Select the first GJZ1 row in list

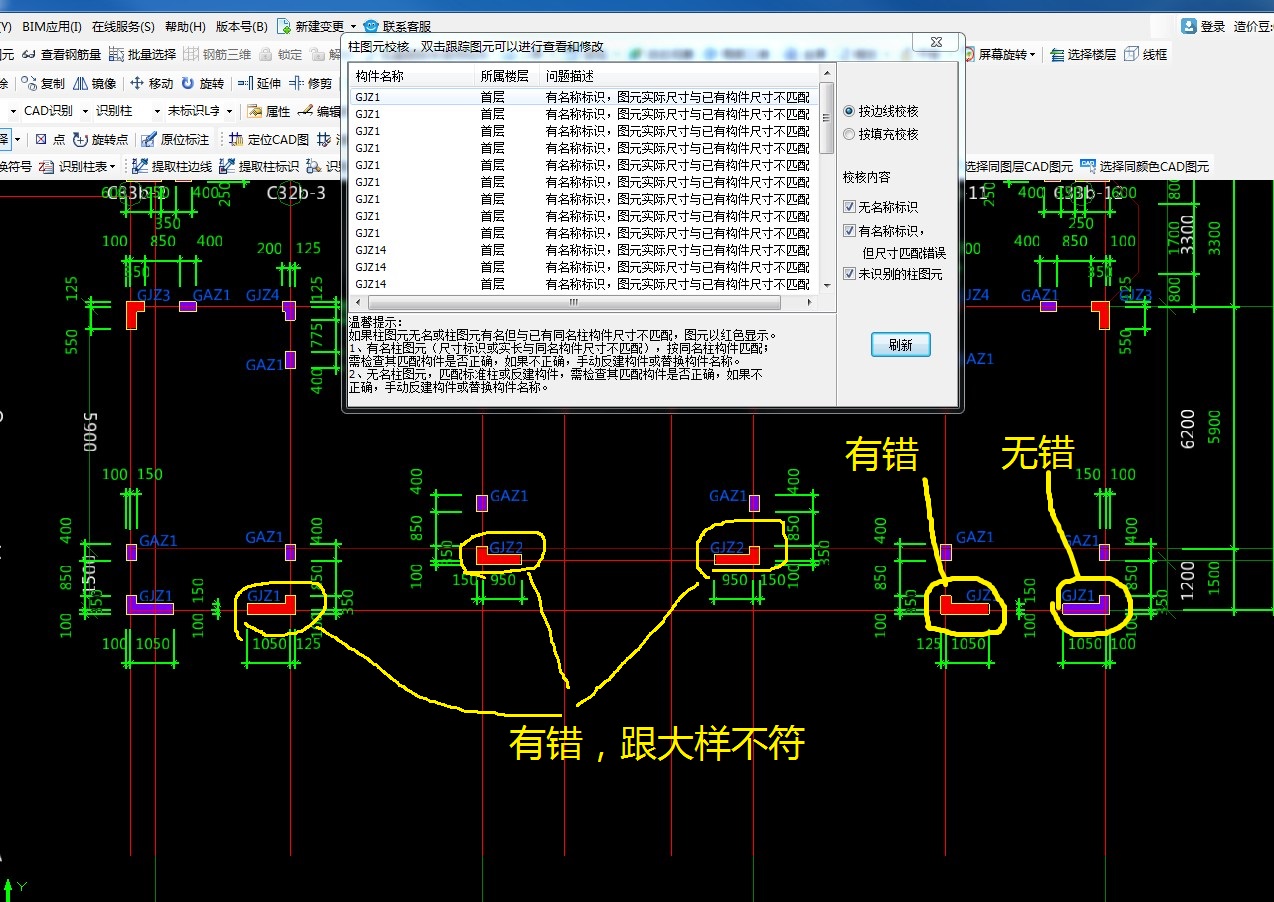click(x=584, y=97)
